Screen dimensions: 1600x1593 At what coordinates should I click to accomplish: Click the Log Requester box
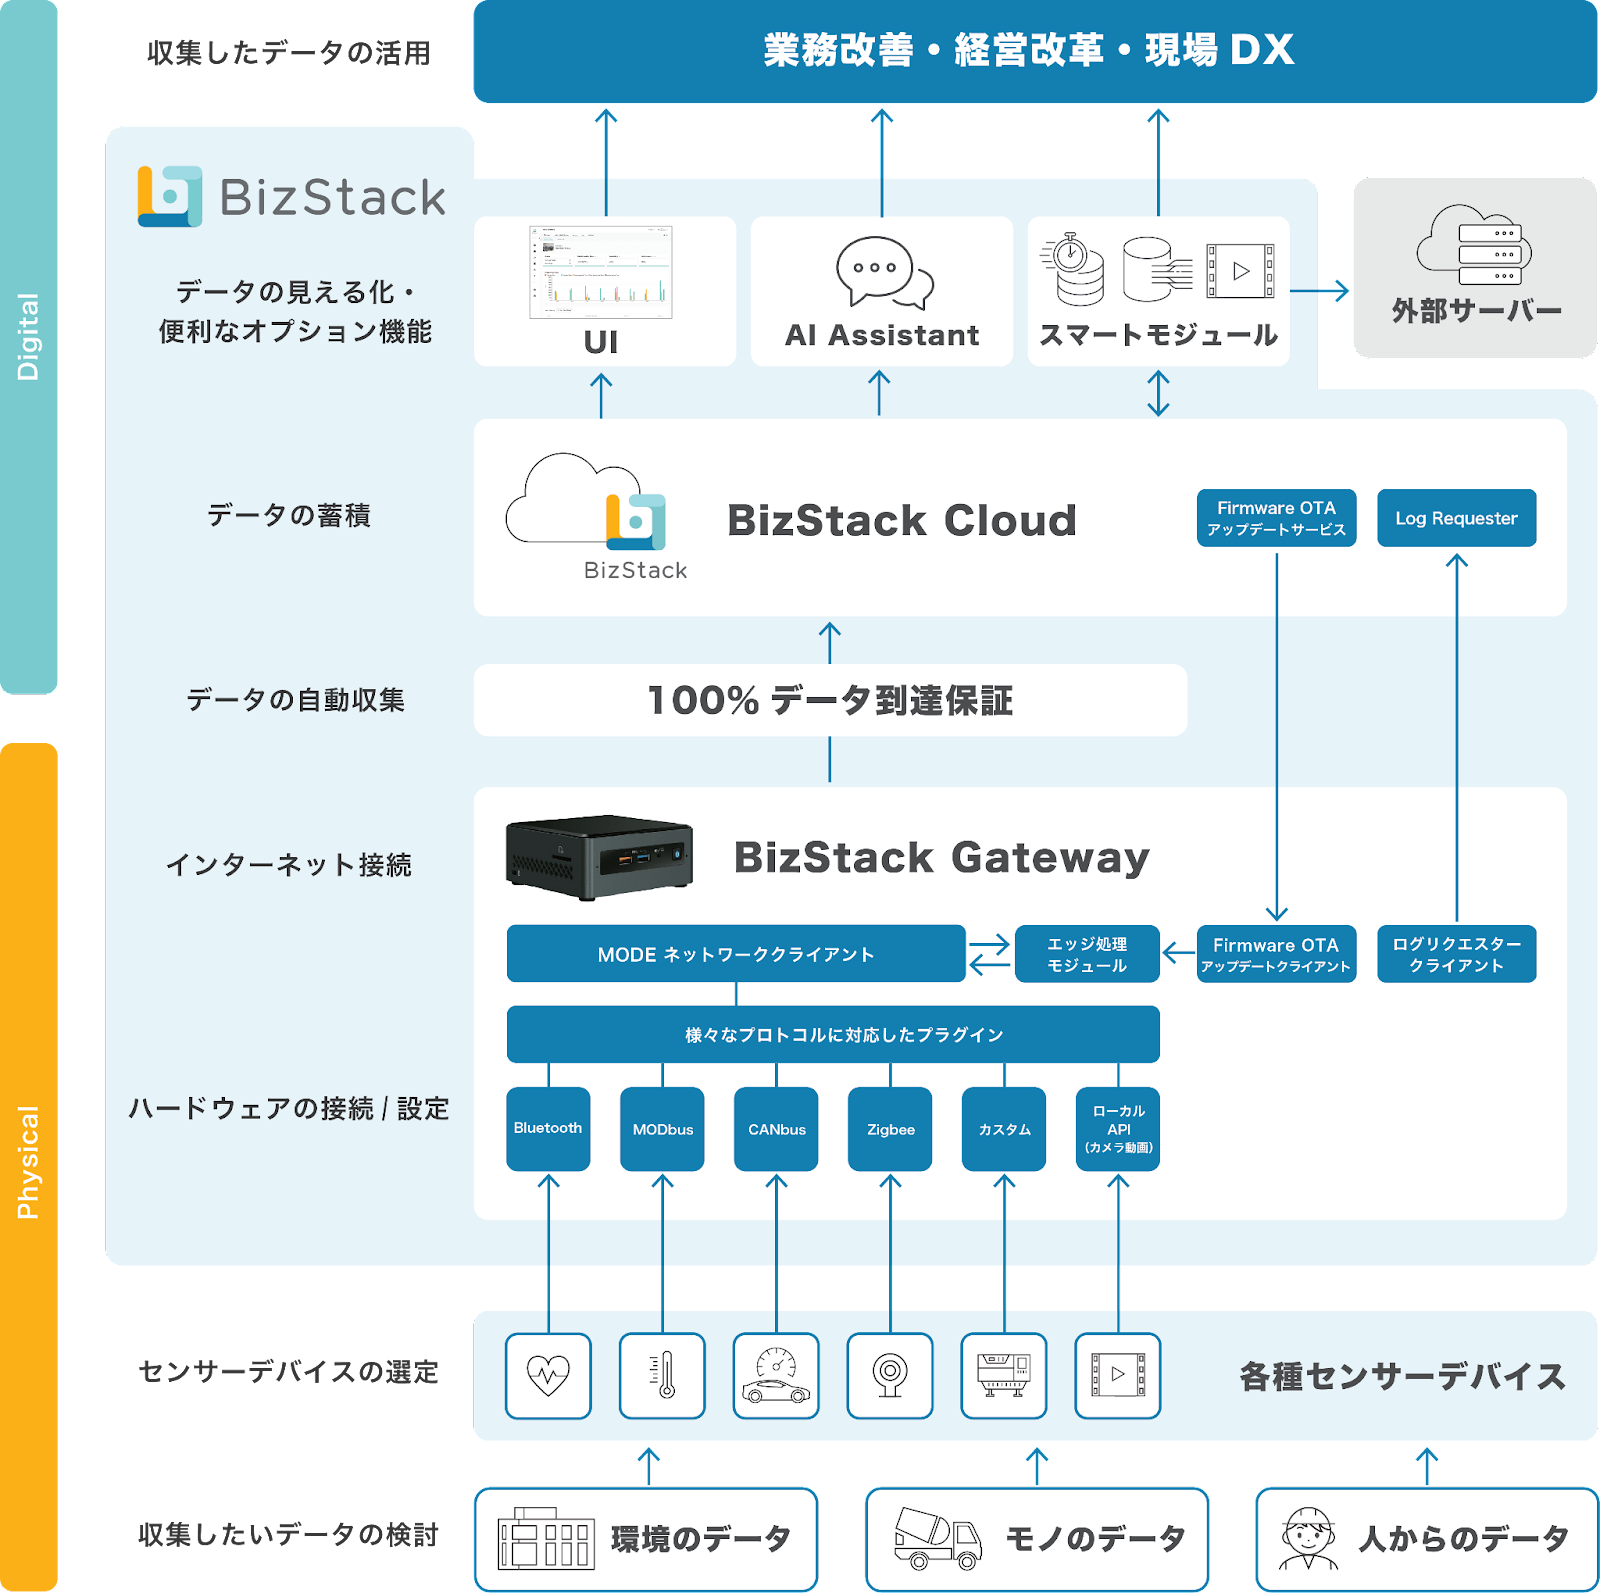[x=1456, y=518]
